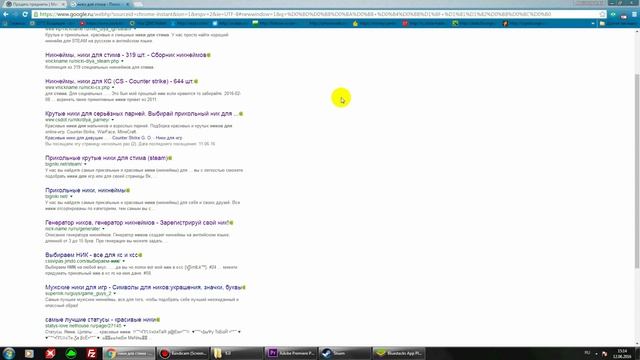Click green rating icon beside 'Прикольные крутые ники для стима'
Viewport: 640px width, 360px height.
coord(170,158)
